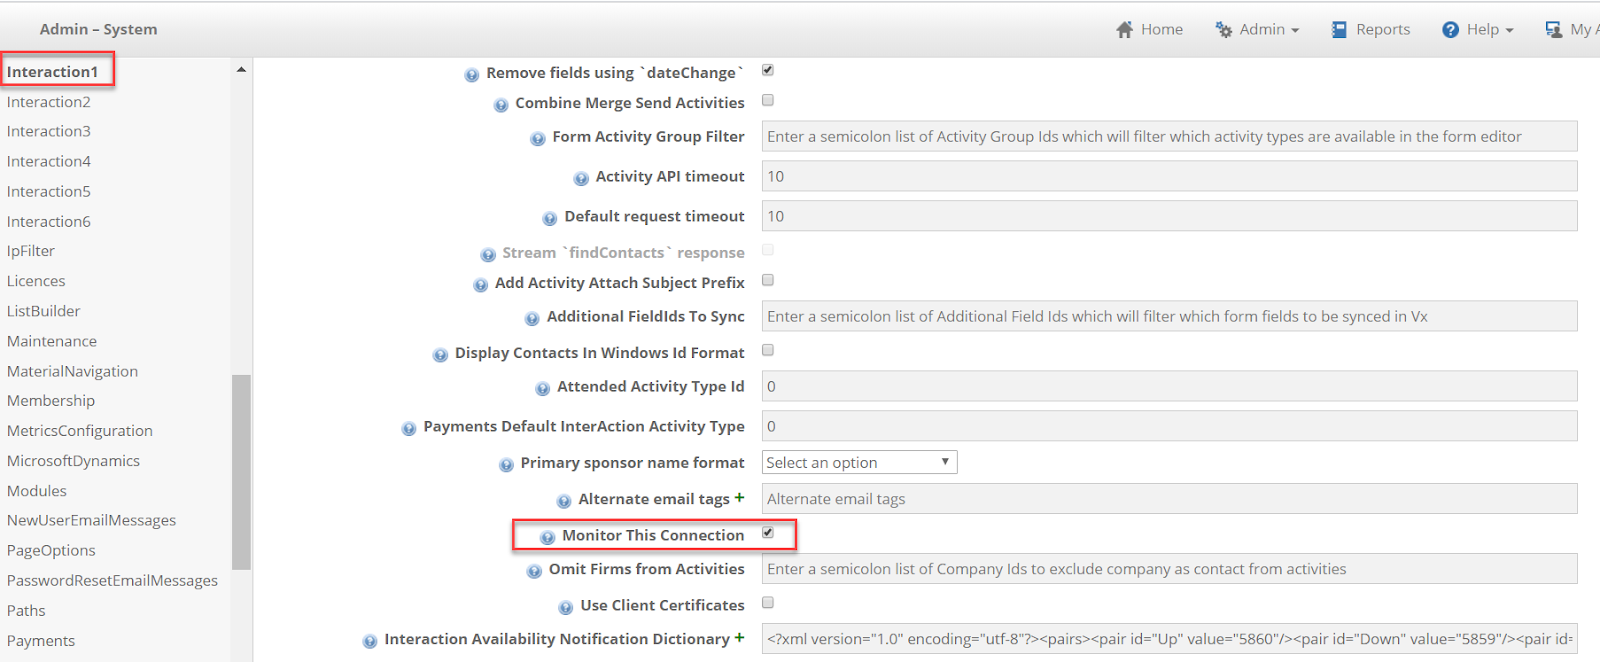This screenshot has height=662, width=1600.
Task: Go to PasswordResetEmailMessages in sidebar
Action: (x=112, y=581)
